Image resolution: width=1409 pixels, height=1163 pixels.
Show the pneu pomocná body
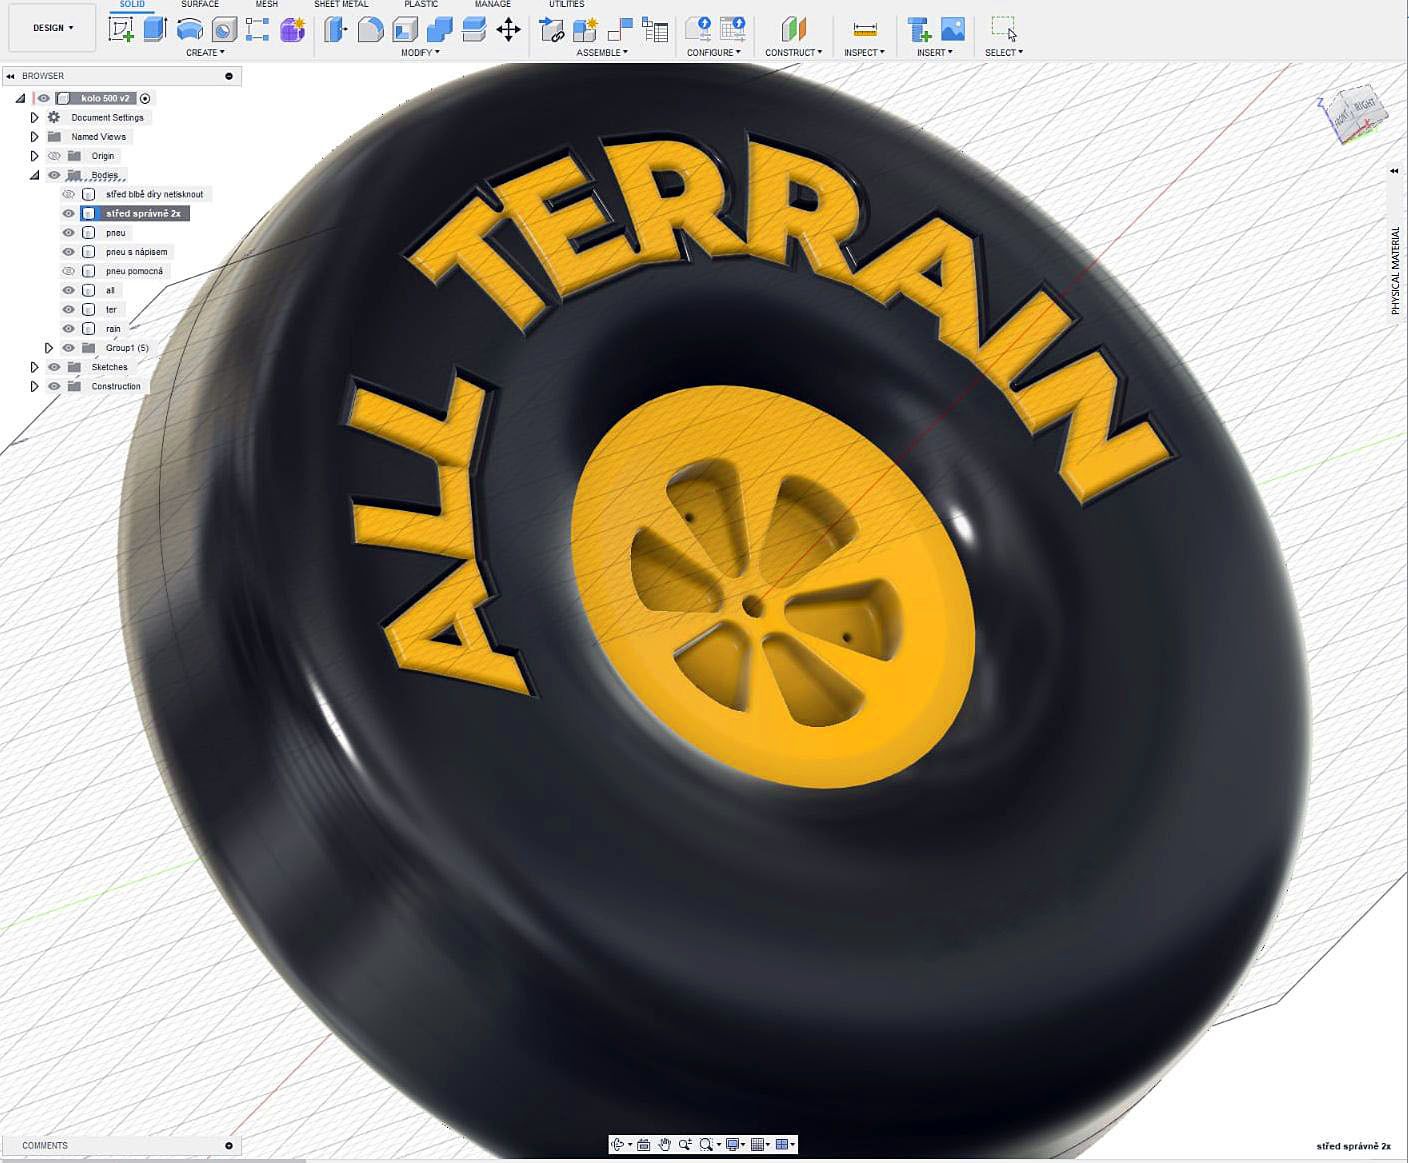(68, 271)
